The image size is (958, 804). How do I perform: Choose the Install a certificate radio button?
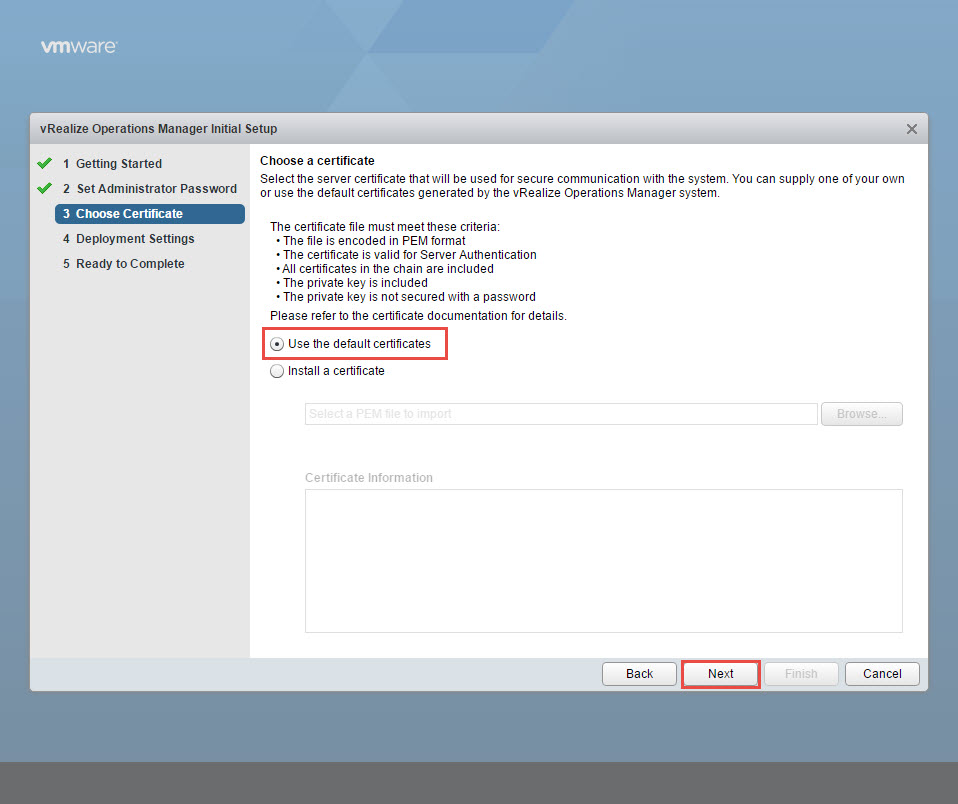click(x=278, y=371)
